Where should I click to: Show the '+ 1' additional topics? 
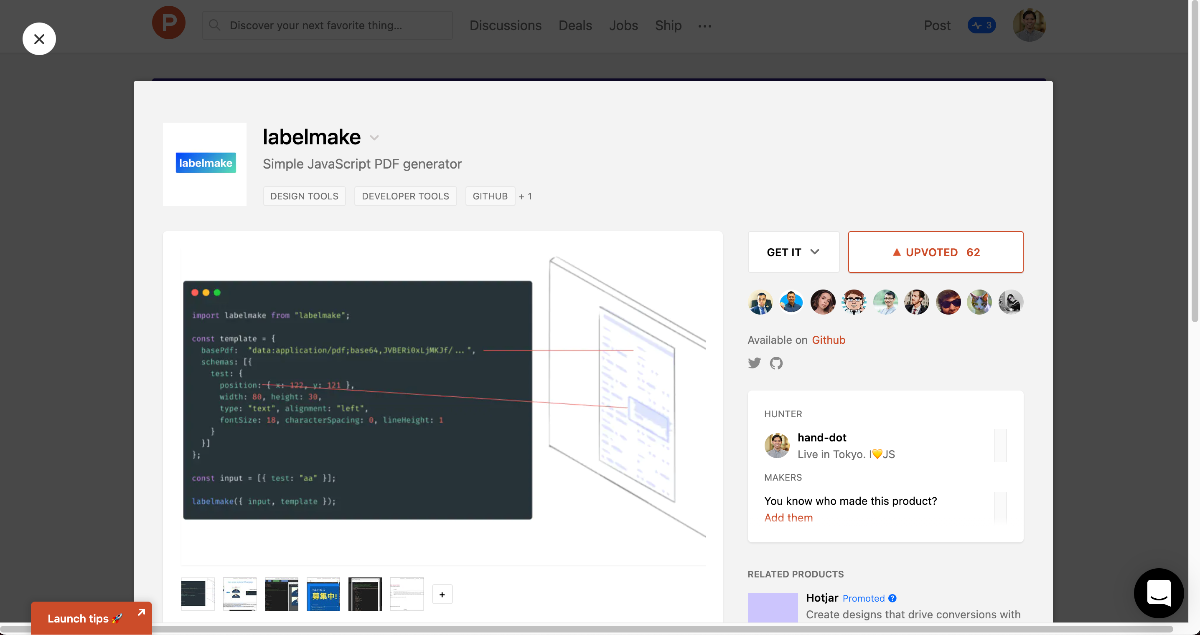pyautogui.click(x=525, y=196)
